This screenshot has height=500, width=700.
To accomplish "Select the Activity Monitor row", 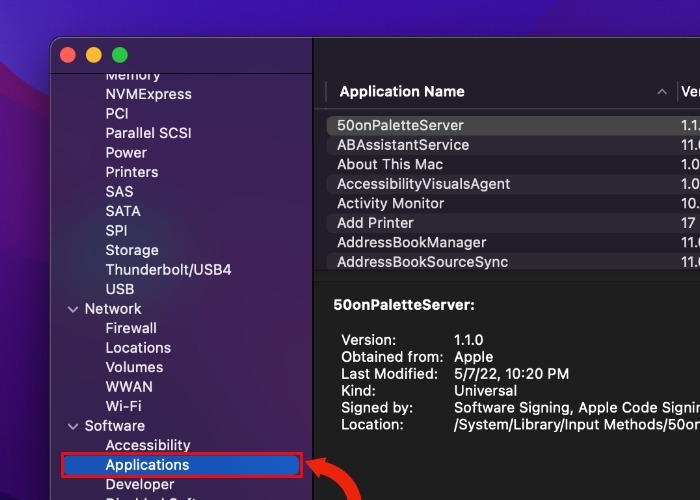I will pyautogui.click(x=513, y=204).
